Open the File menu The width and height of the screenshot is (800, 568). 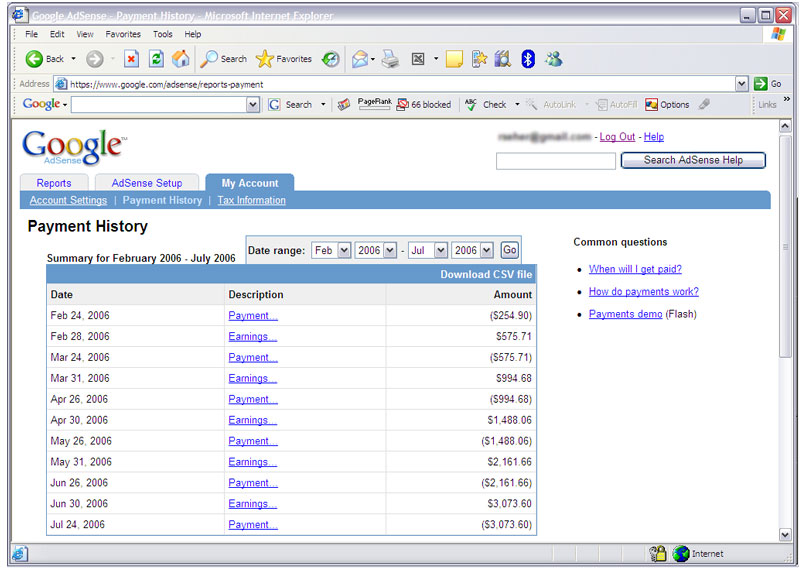pos(32,34)
